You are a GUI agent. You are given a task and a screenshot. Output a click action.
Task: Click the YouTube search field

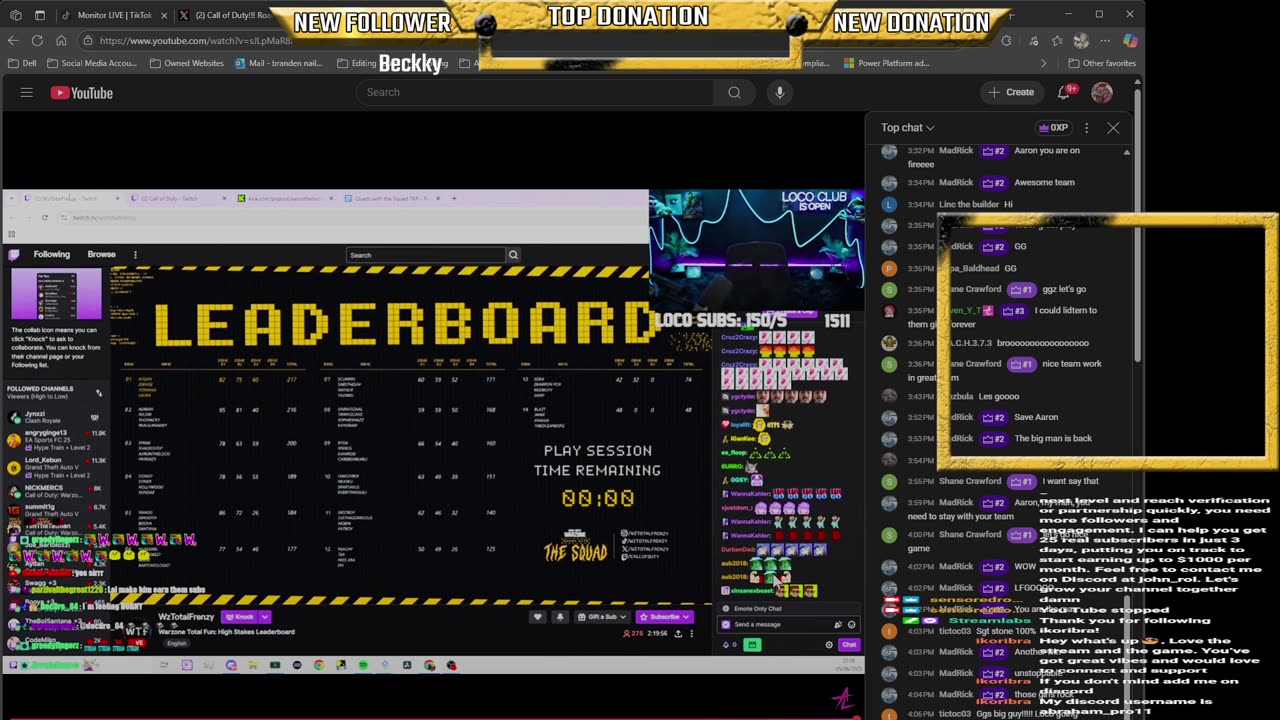[535, 92]
